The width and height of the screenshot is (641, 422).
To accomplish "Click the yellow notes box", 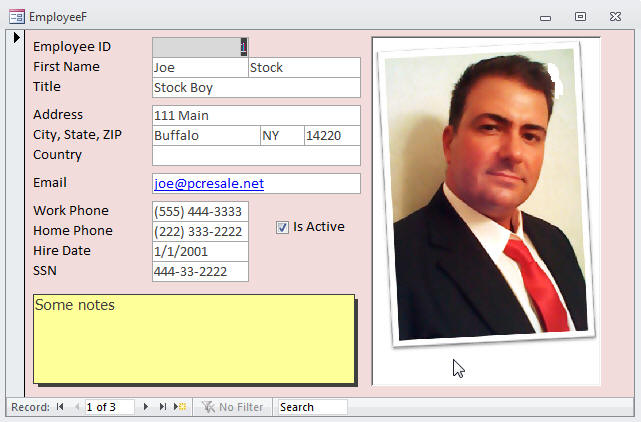I will (x=194, y=339).
